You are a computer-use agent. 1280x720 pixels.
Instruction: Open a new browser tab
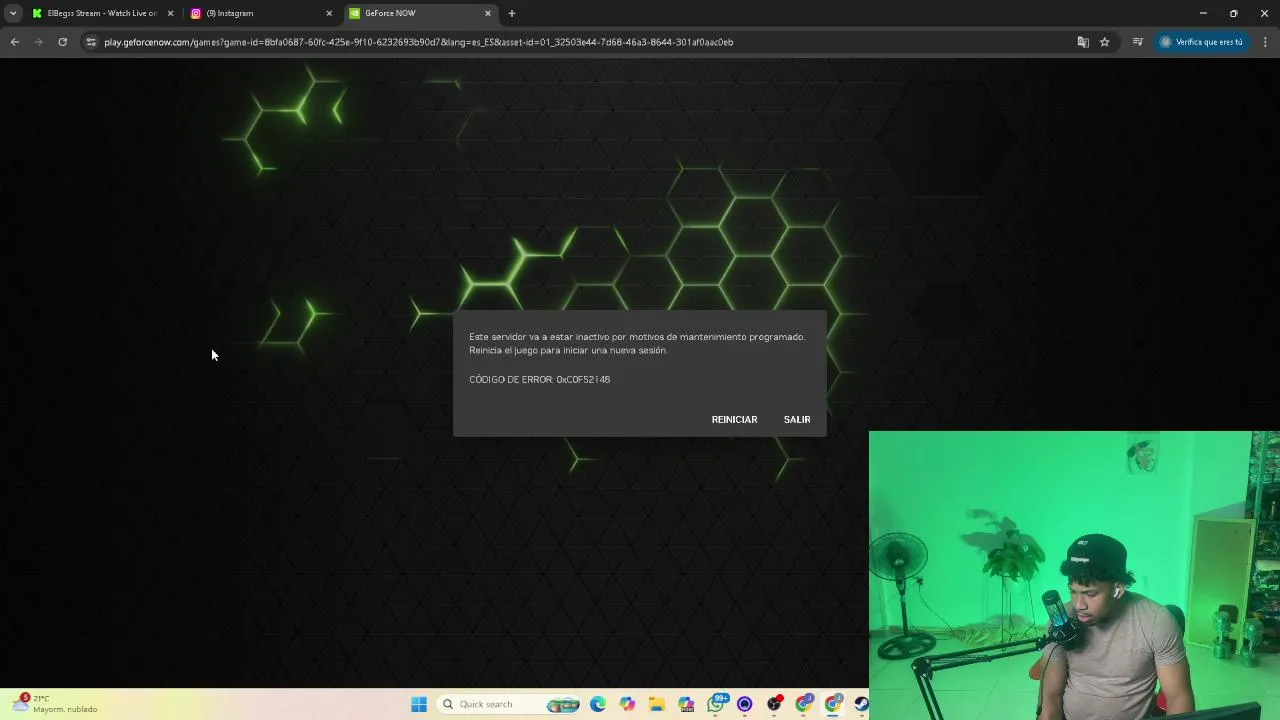[512, 13]
